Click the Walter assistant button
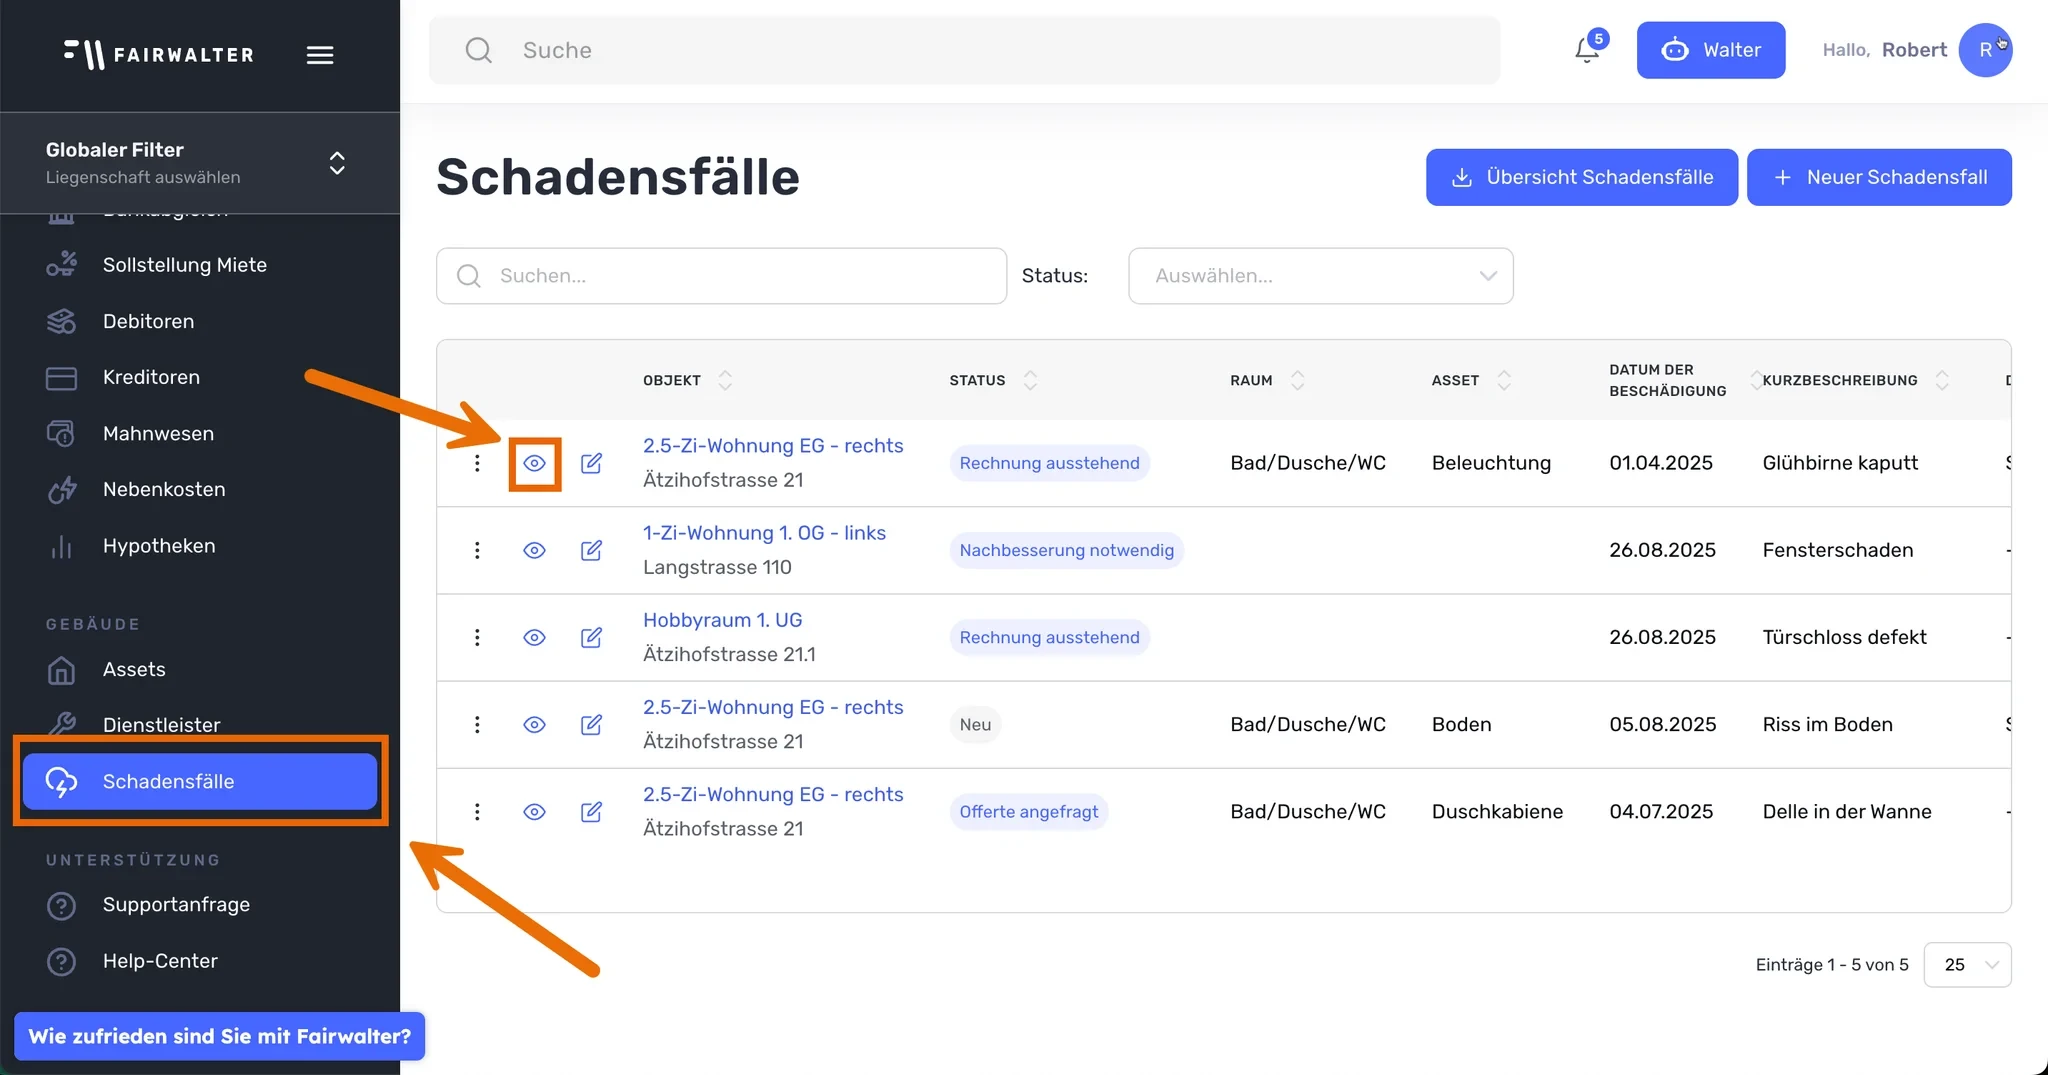Image resolution: width=2048 pixels, height=1075 pixels. click(x=1711, y=50)
